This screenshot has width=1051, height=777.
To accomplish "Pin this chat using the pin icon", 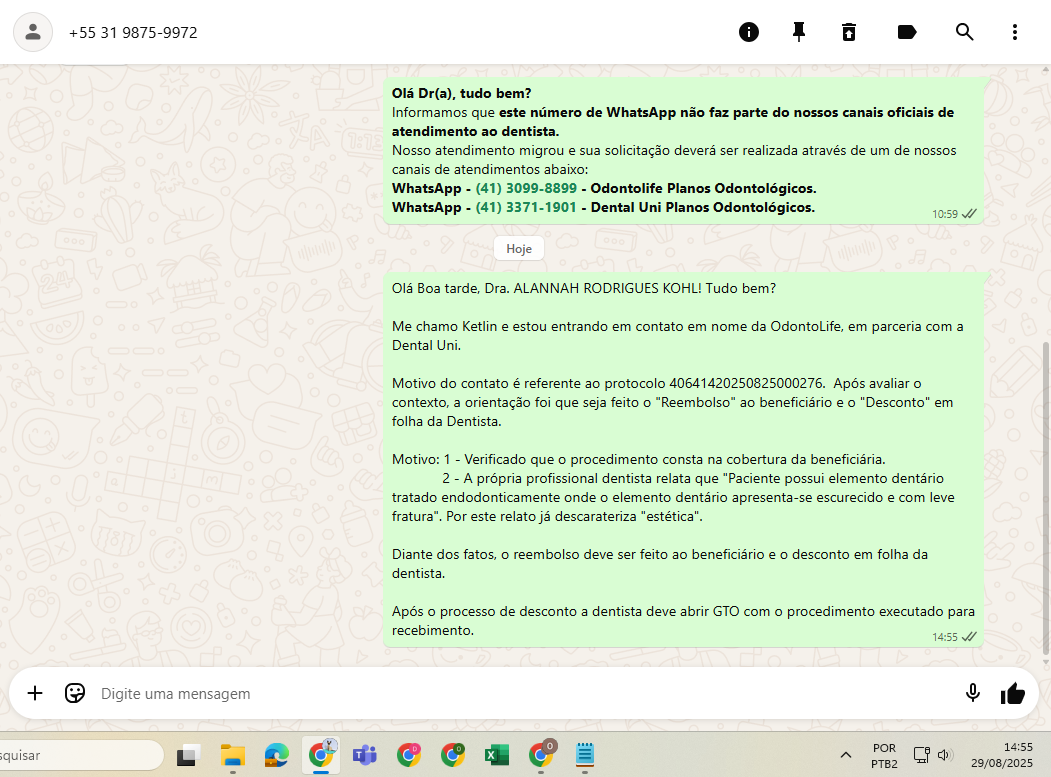I will point(798,32).
